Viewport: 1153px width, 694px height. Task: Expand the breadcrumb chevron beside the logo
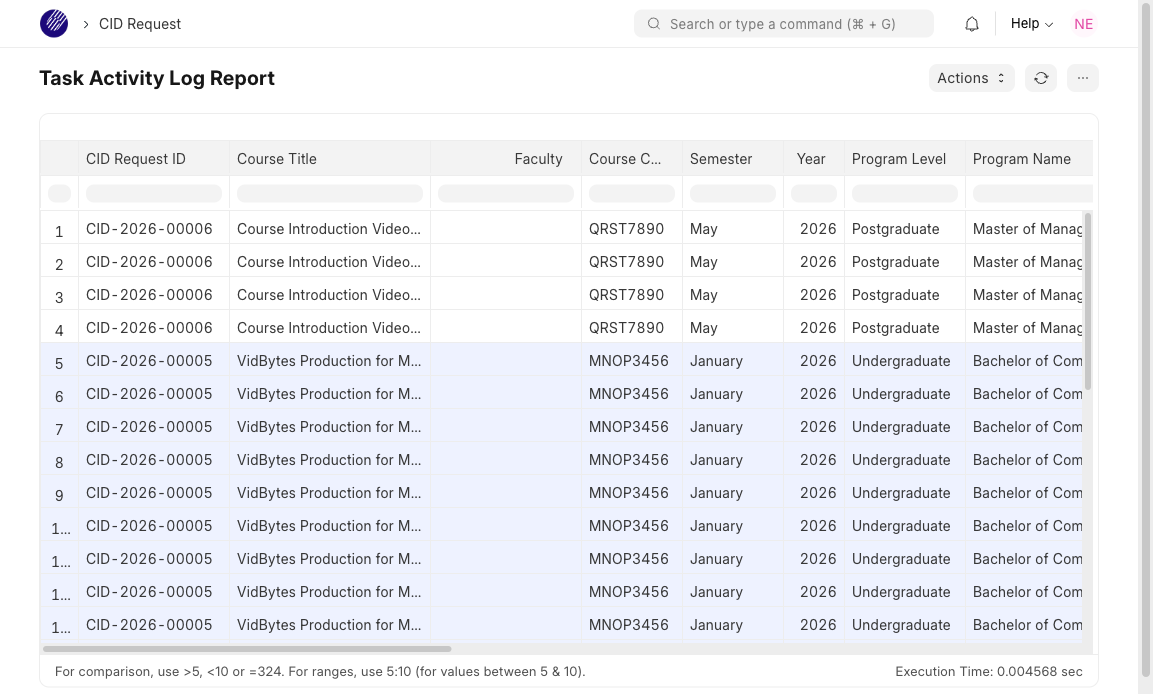point(85,23)
